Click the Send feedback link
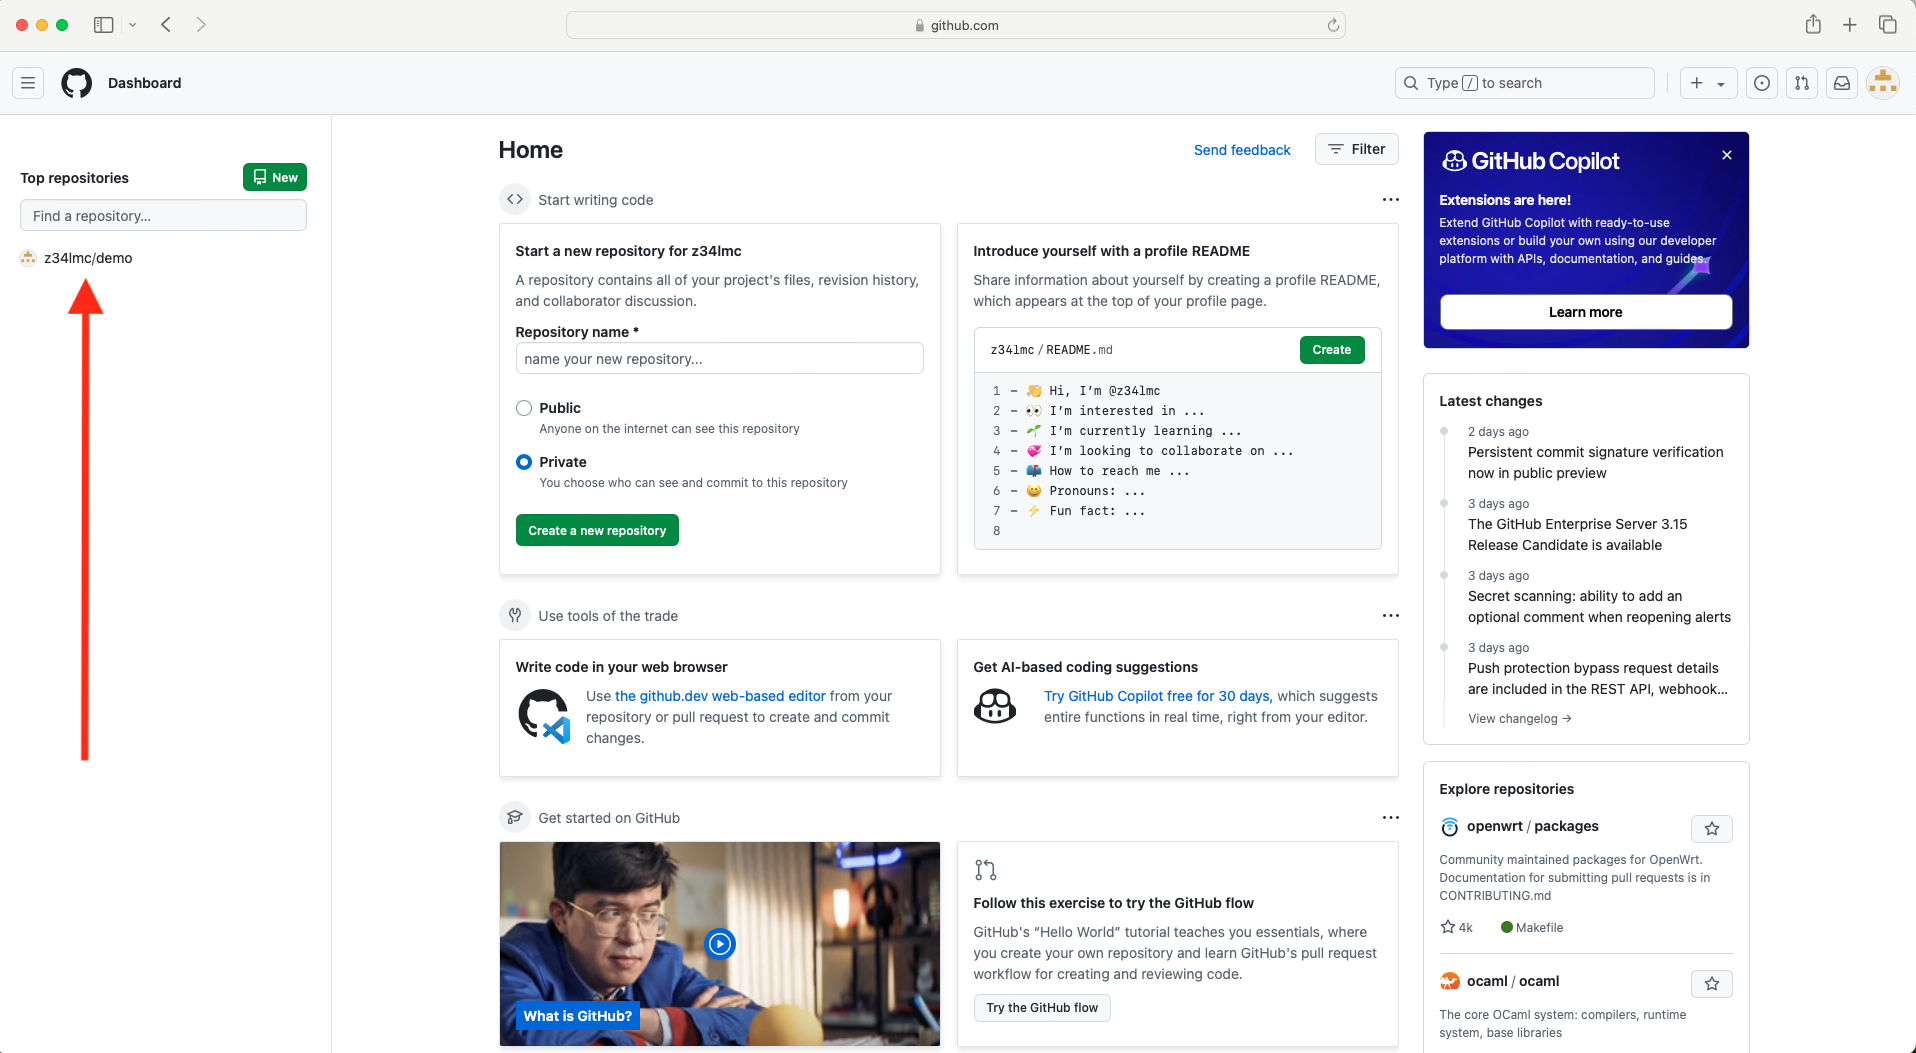1916x1053 pixels. coord(1242,150)
